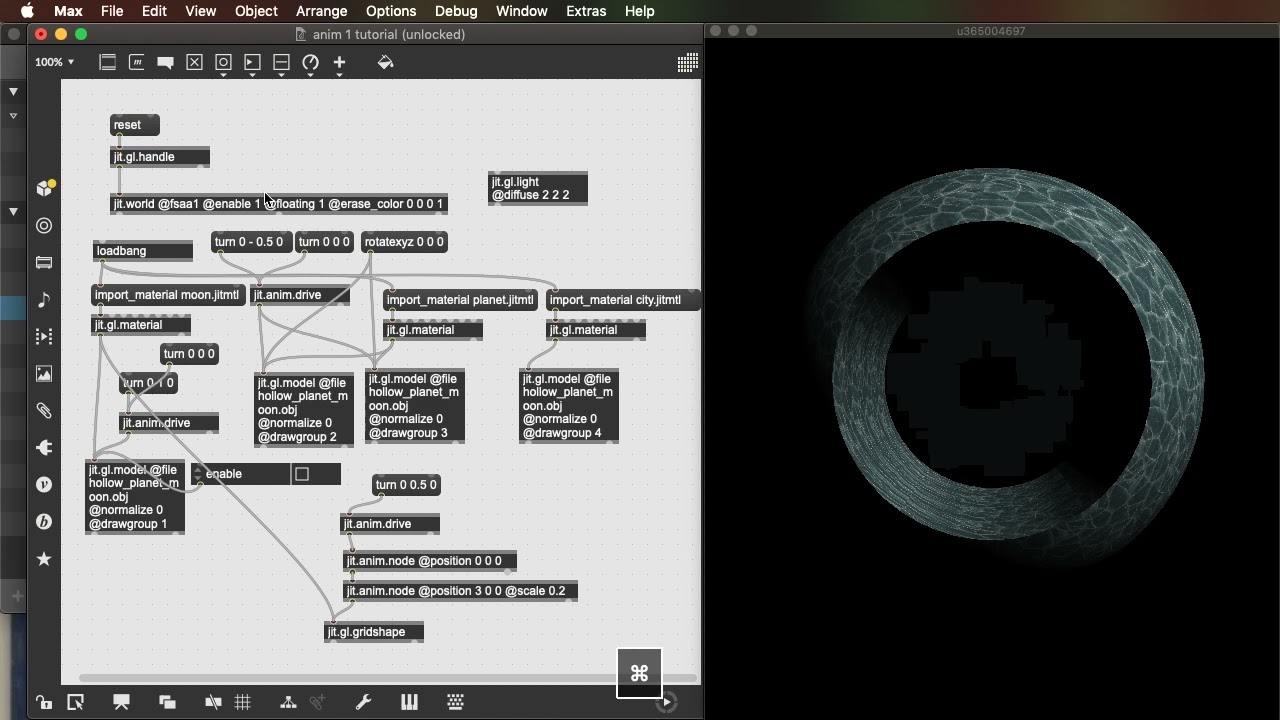Open patcher windows overlap icon

click(x=167, y=702)
